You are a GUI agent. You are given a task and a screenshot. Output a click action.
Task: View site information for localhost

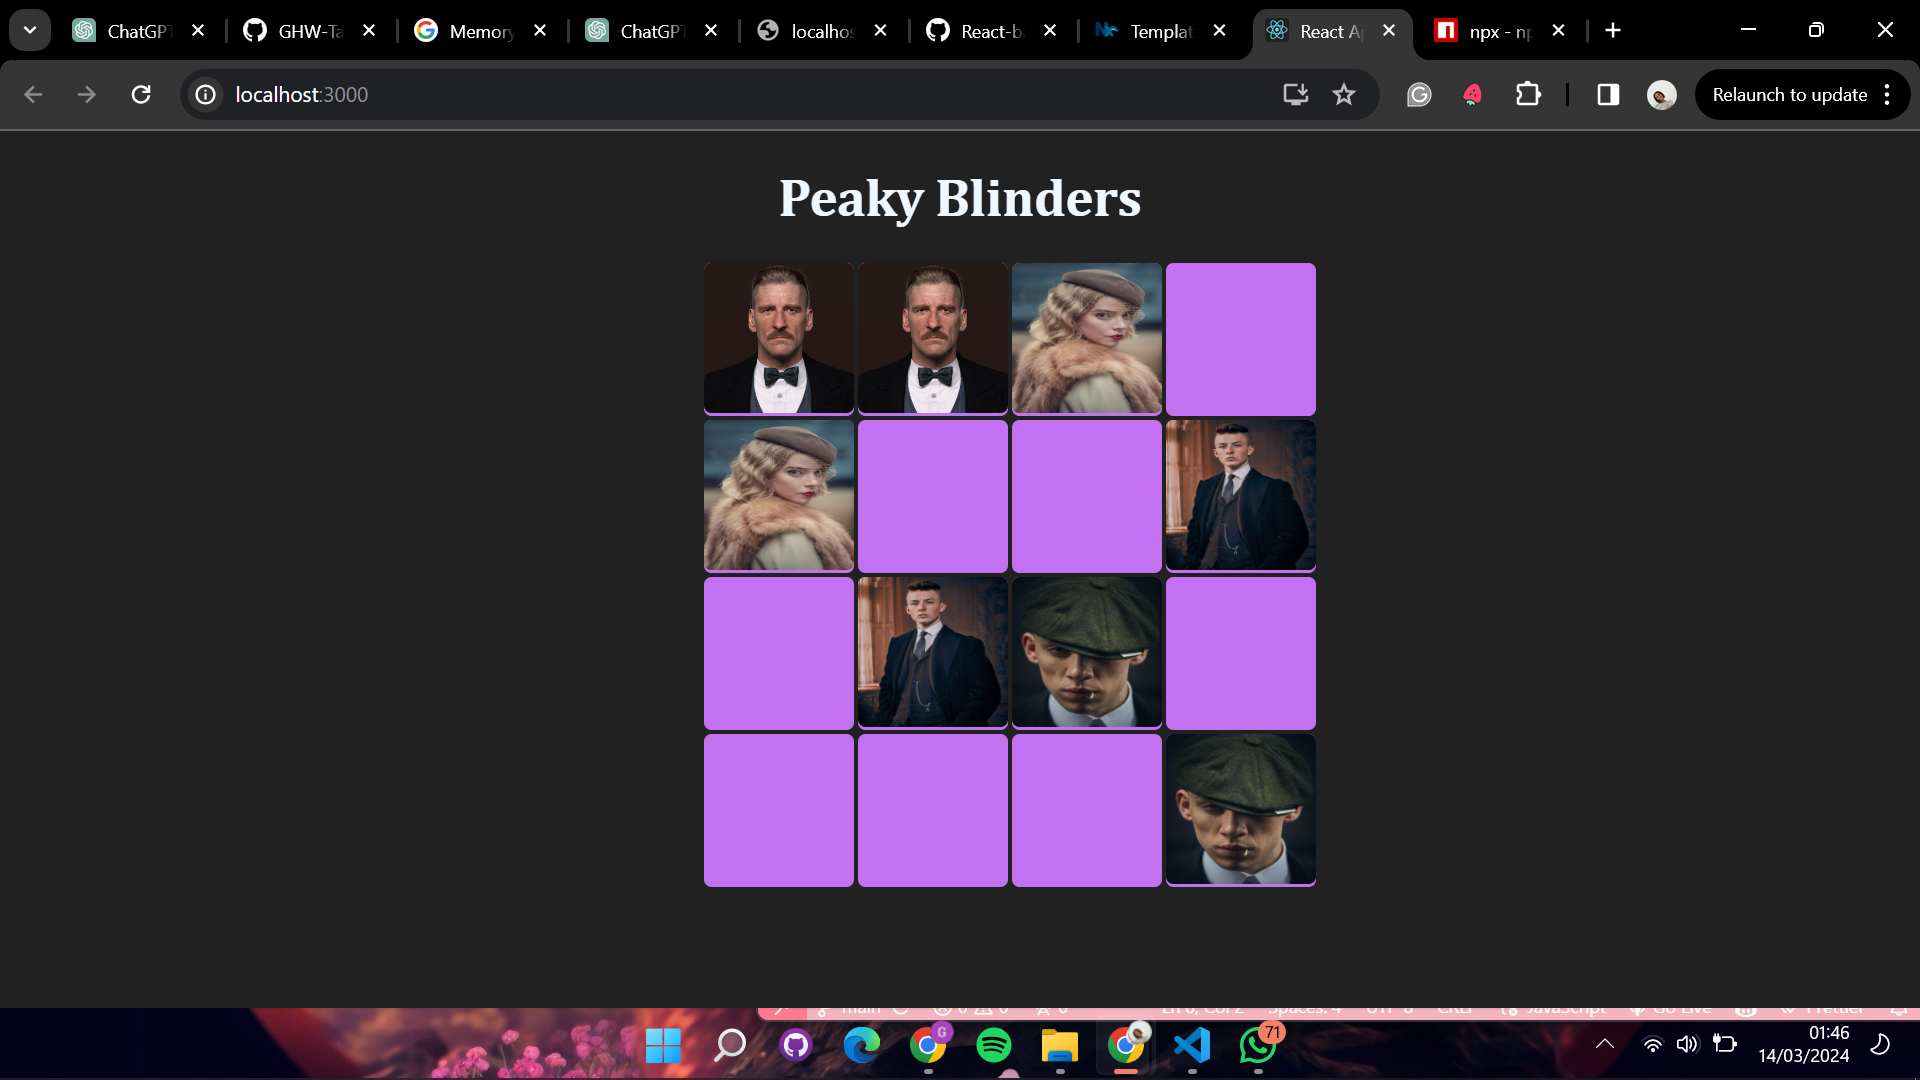(205, 95)
